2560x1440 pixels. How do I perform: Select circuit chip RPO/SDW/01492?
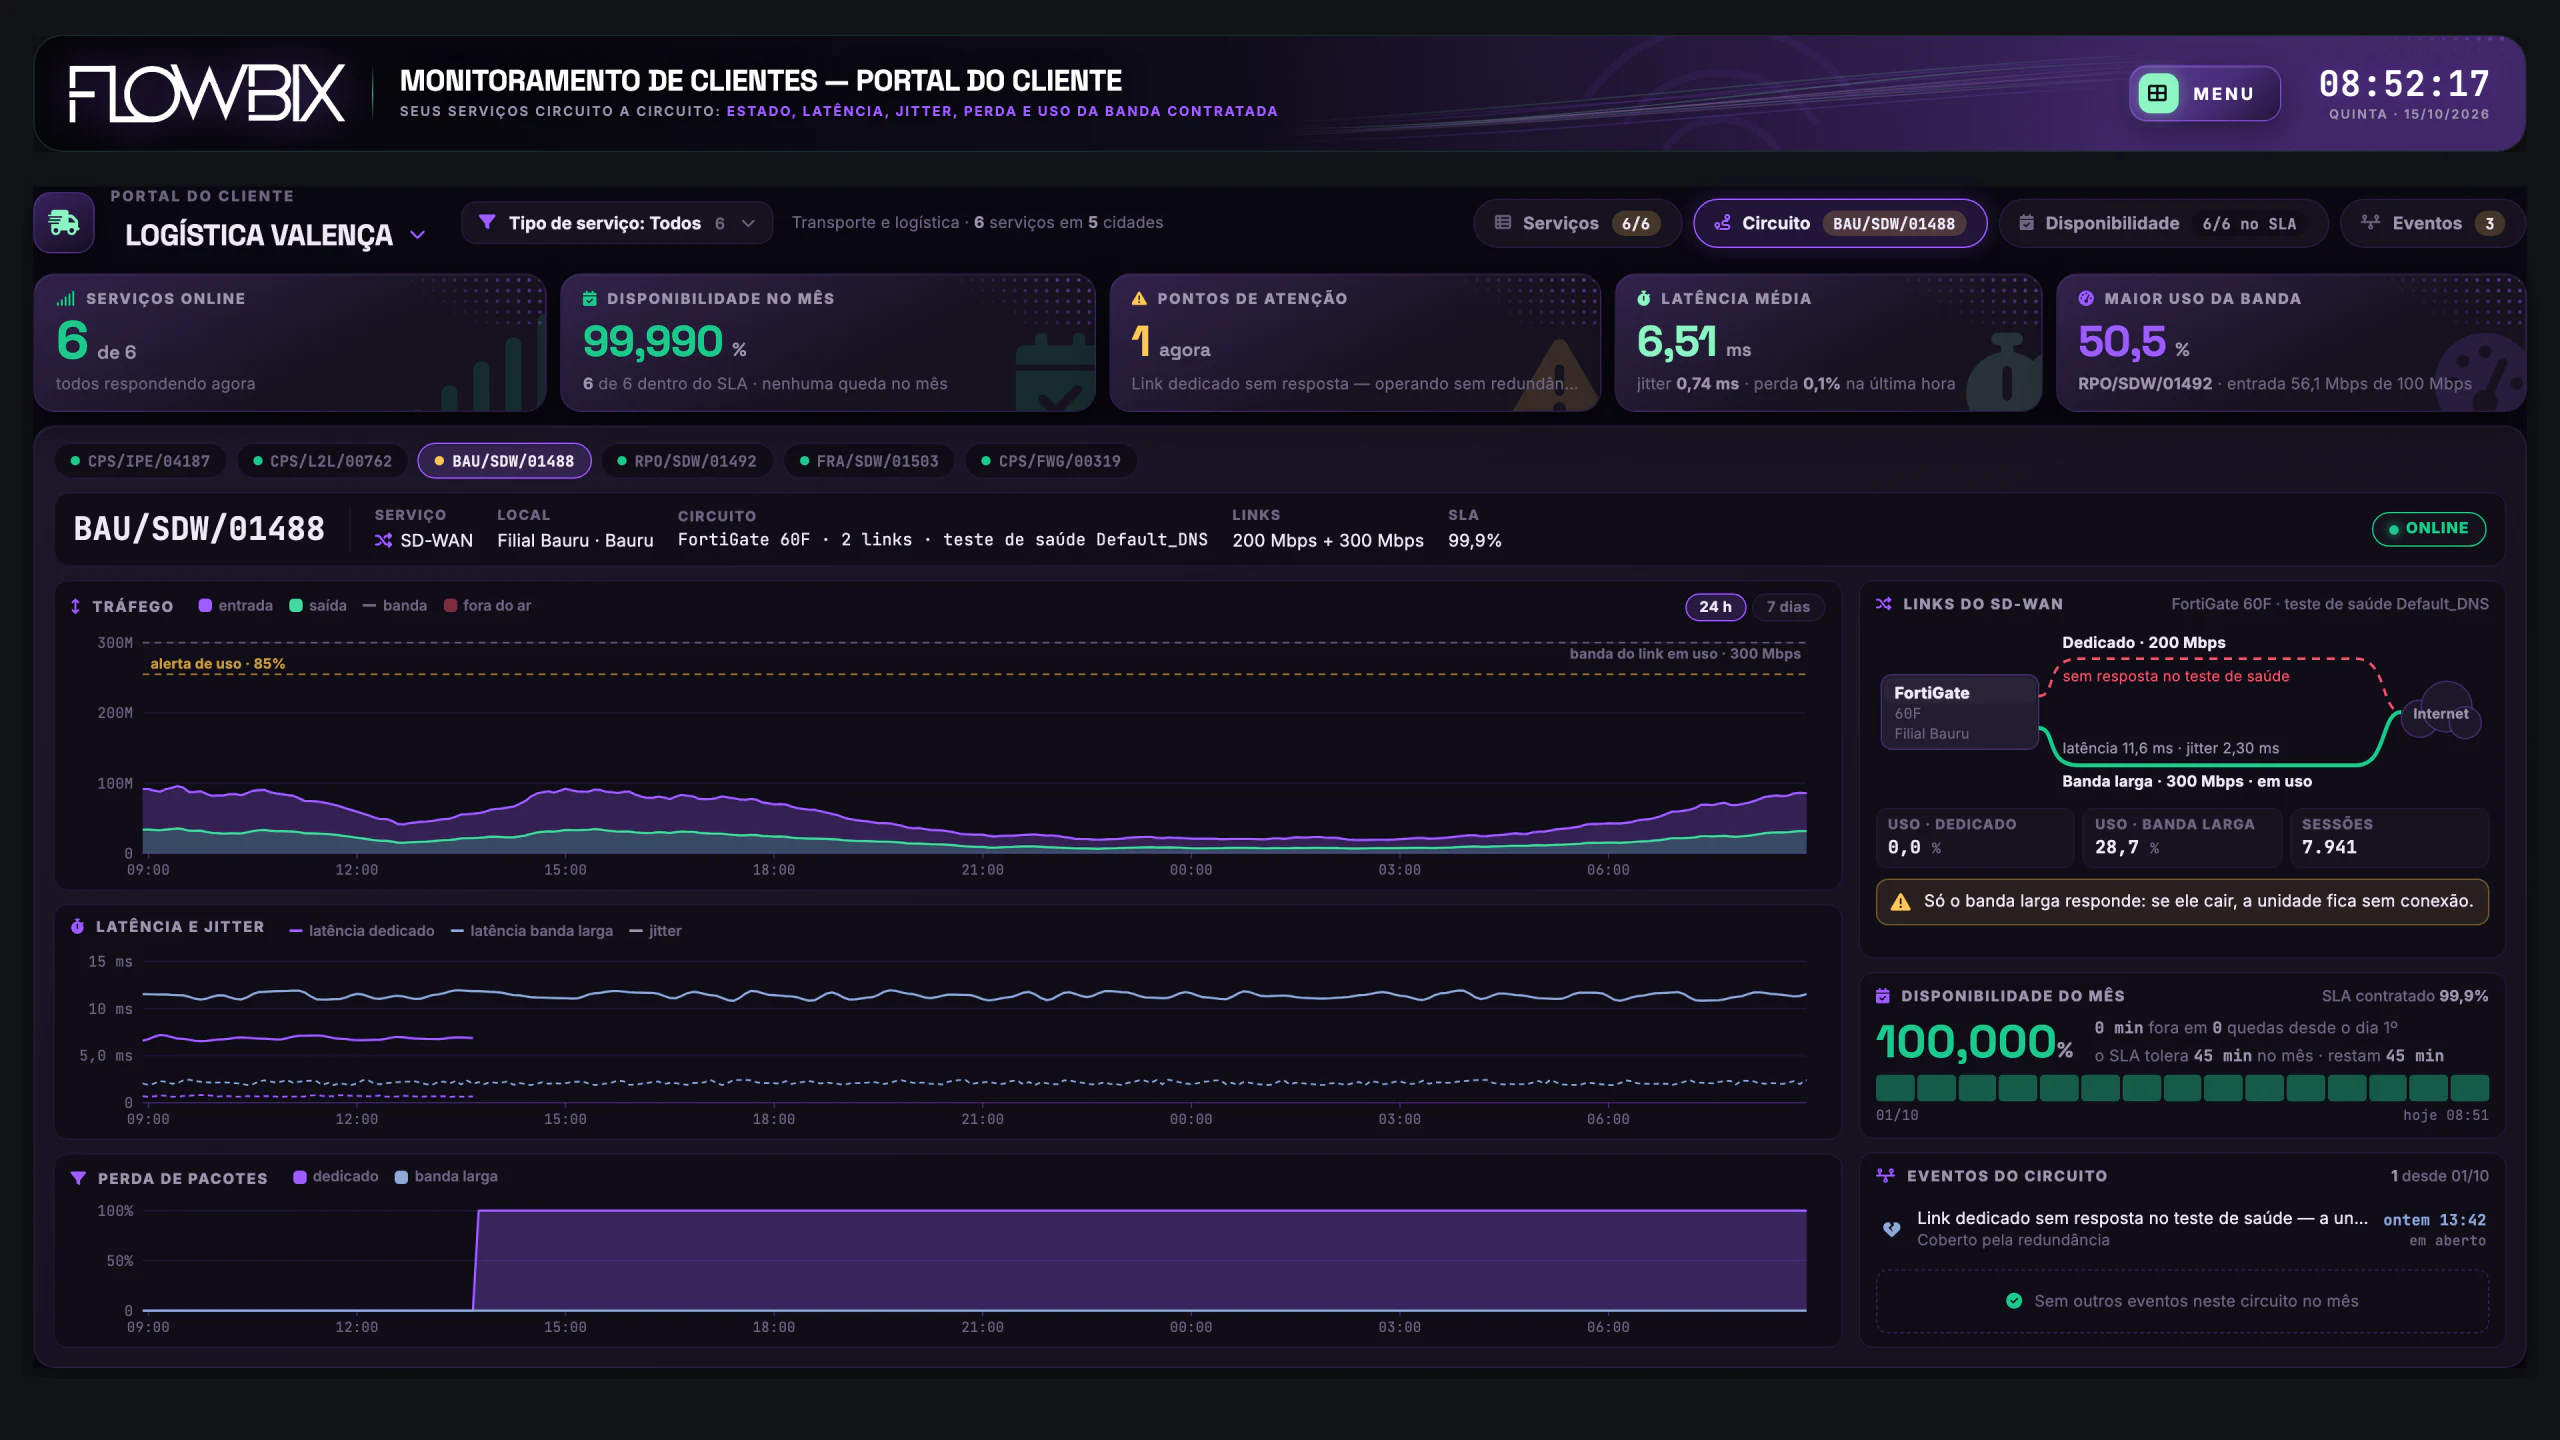(x=687, y=461)
